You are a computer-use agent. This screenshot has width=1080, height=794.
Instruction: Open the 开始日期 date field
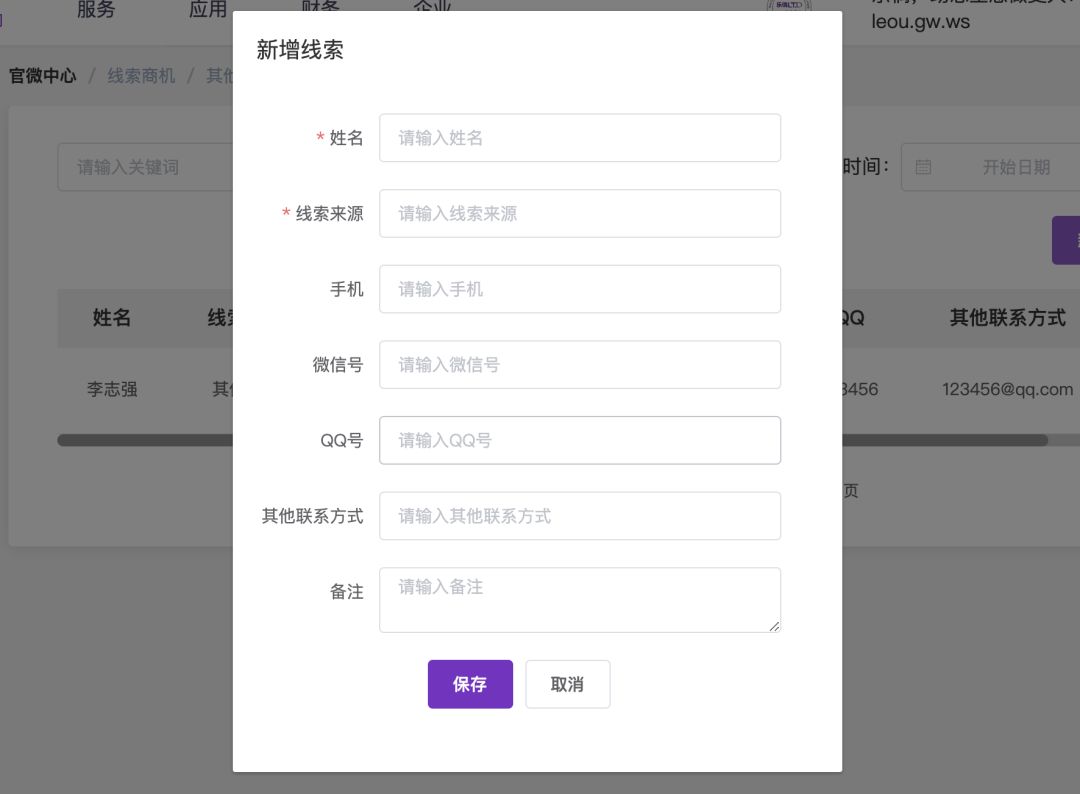tap(1015, 167)
